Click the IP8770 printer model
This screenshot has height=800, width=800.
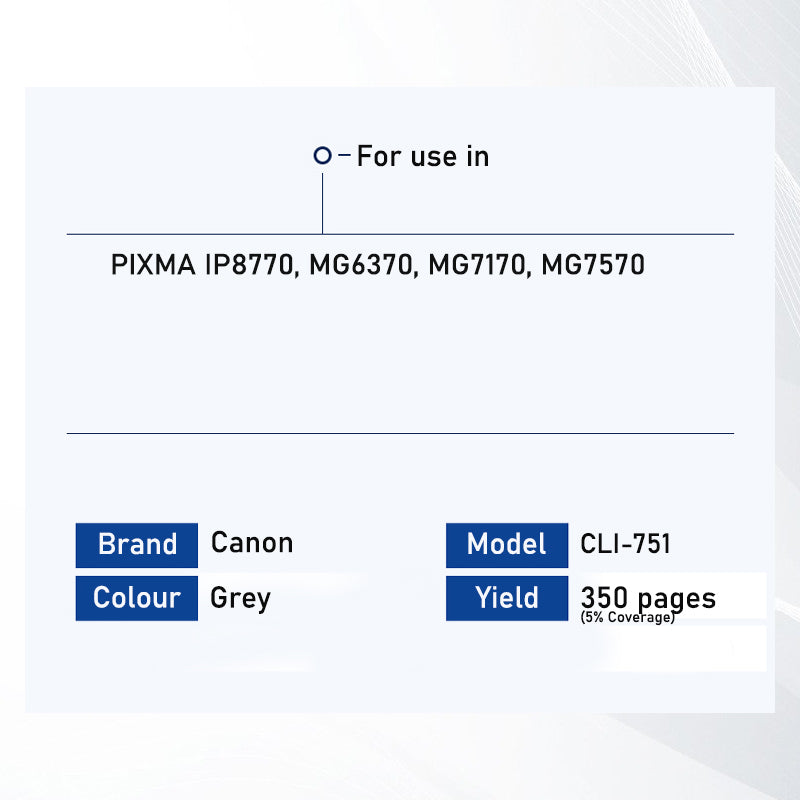[252, 265]
